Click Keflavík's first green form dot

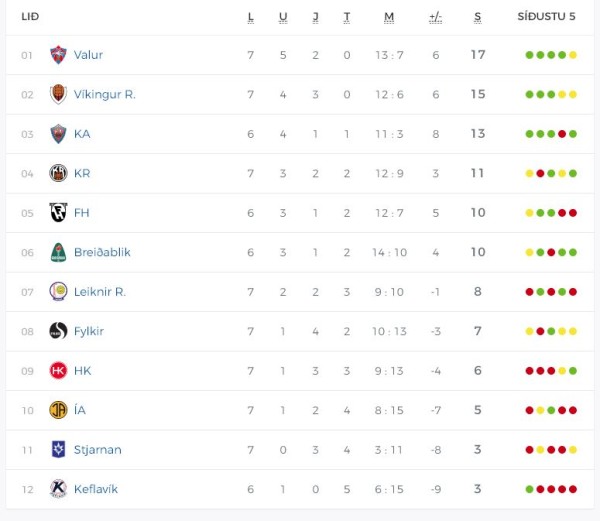530,489
